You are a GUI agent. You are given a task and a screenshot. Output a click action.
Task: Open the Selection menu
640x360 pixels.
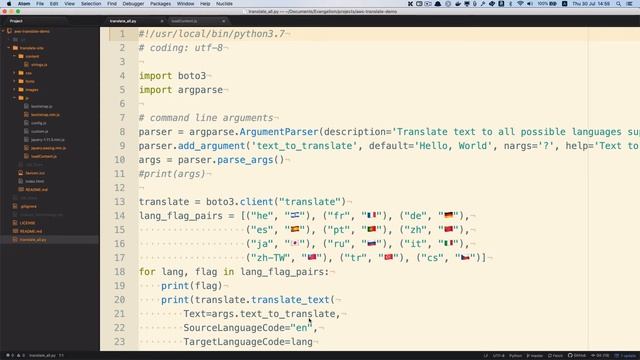[91, 4]
